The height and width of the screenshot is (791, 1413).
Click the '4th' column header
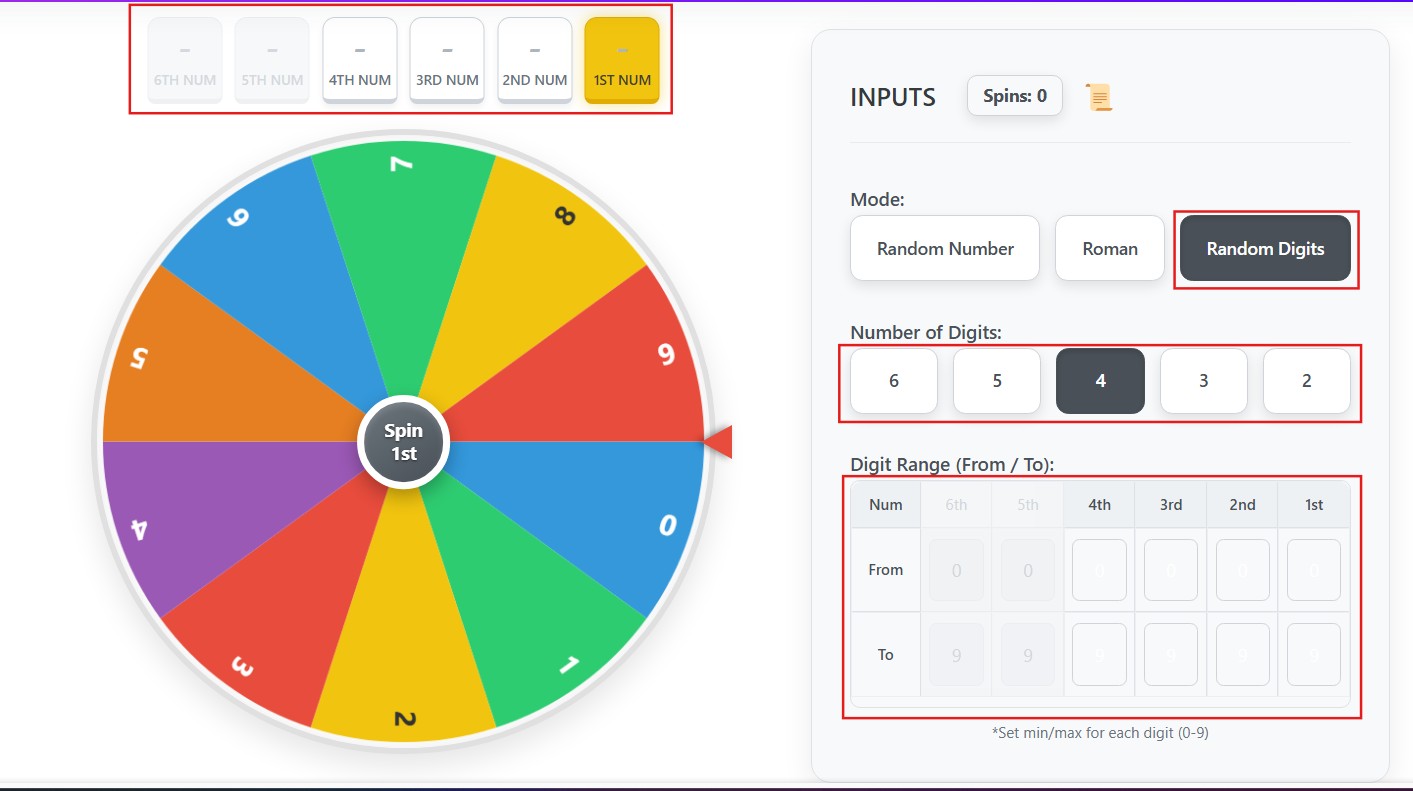tap(1099, 505)
